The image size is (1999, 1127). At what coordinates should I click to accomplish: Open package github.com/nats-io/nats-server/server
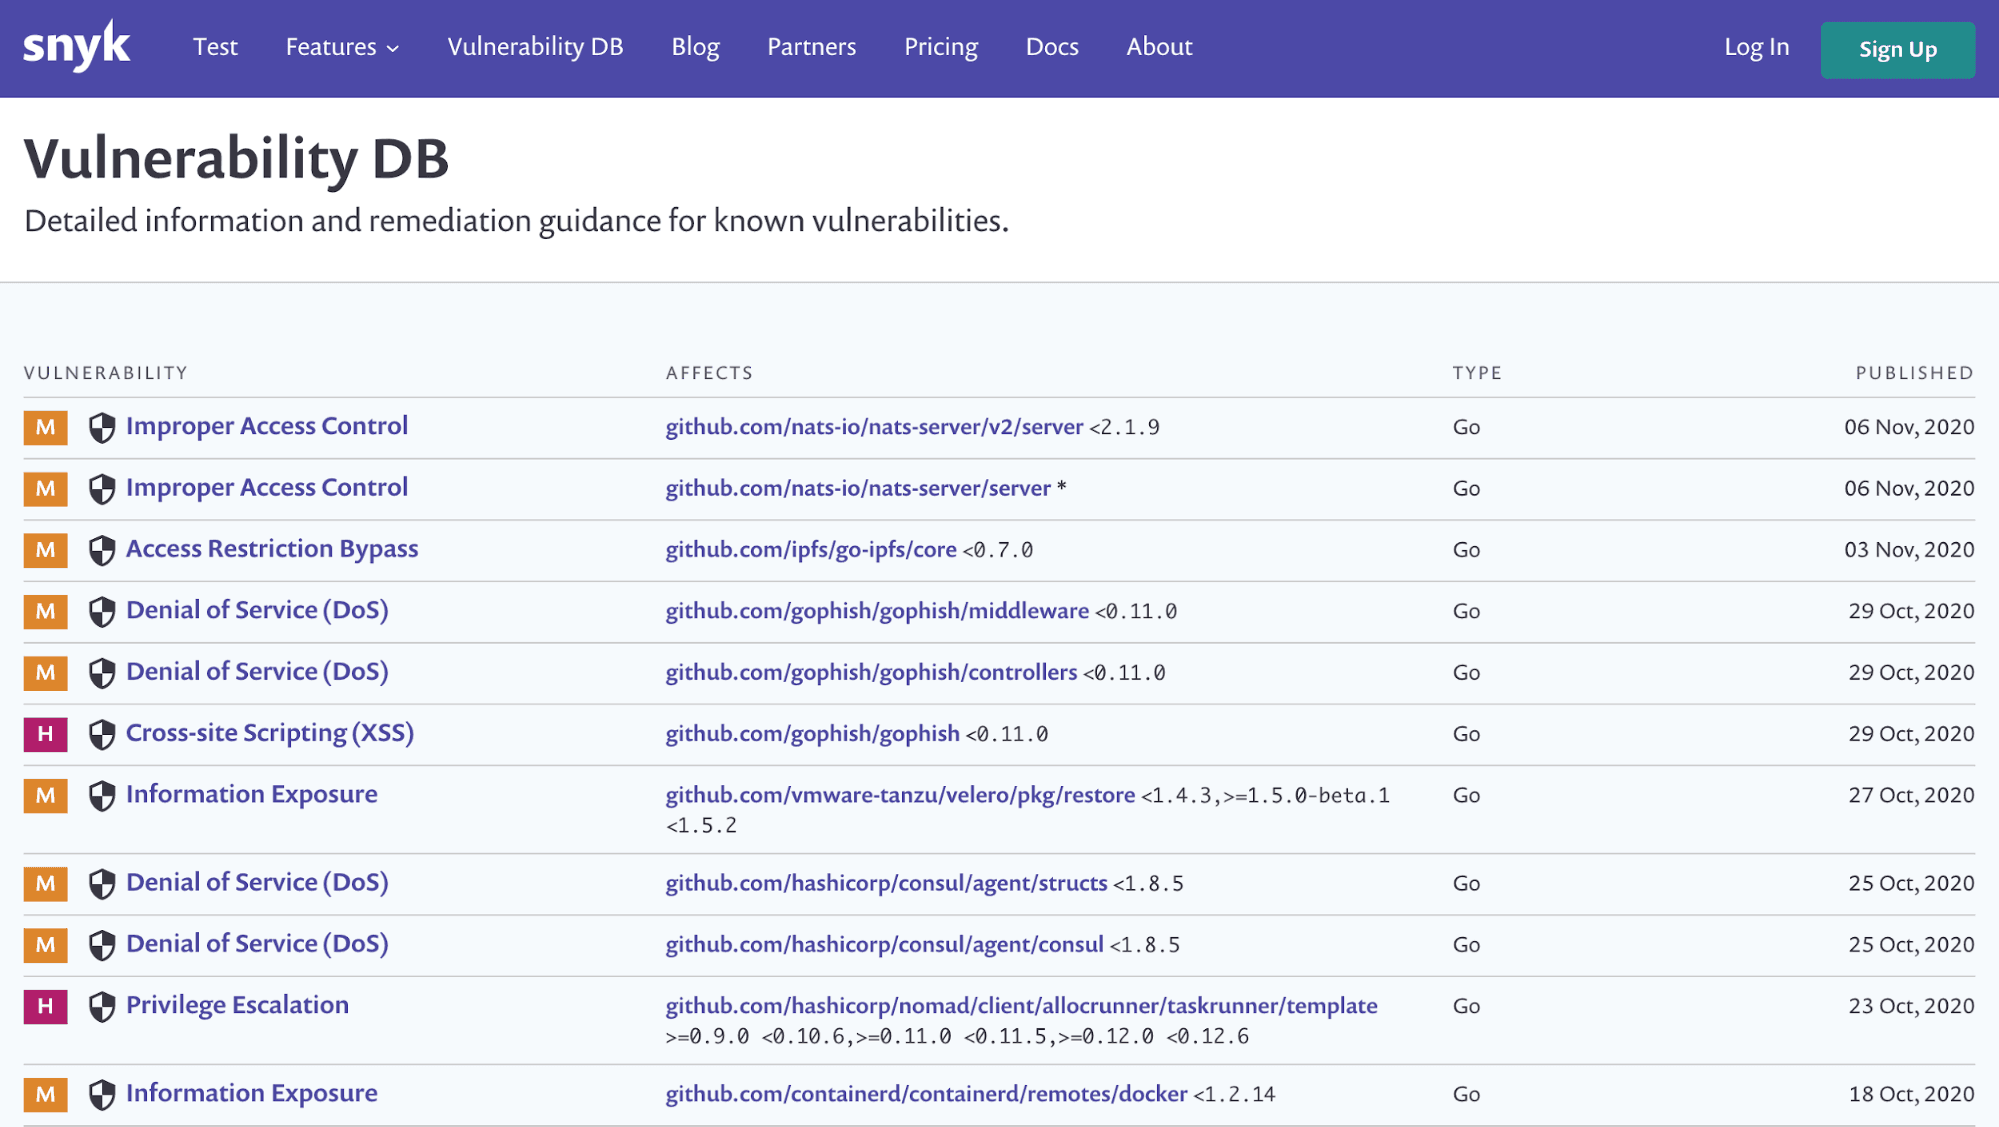[858, 488]
